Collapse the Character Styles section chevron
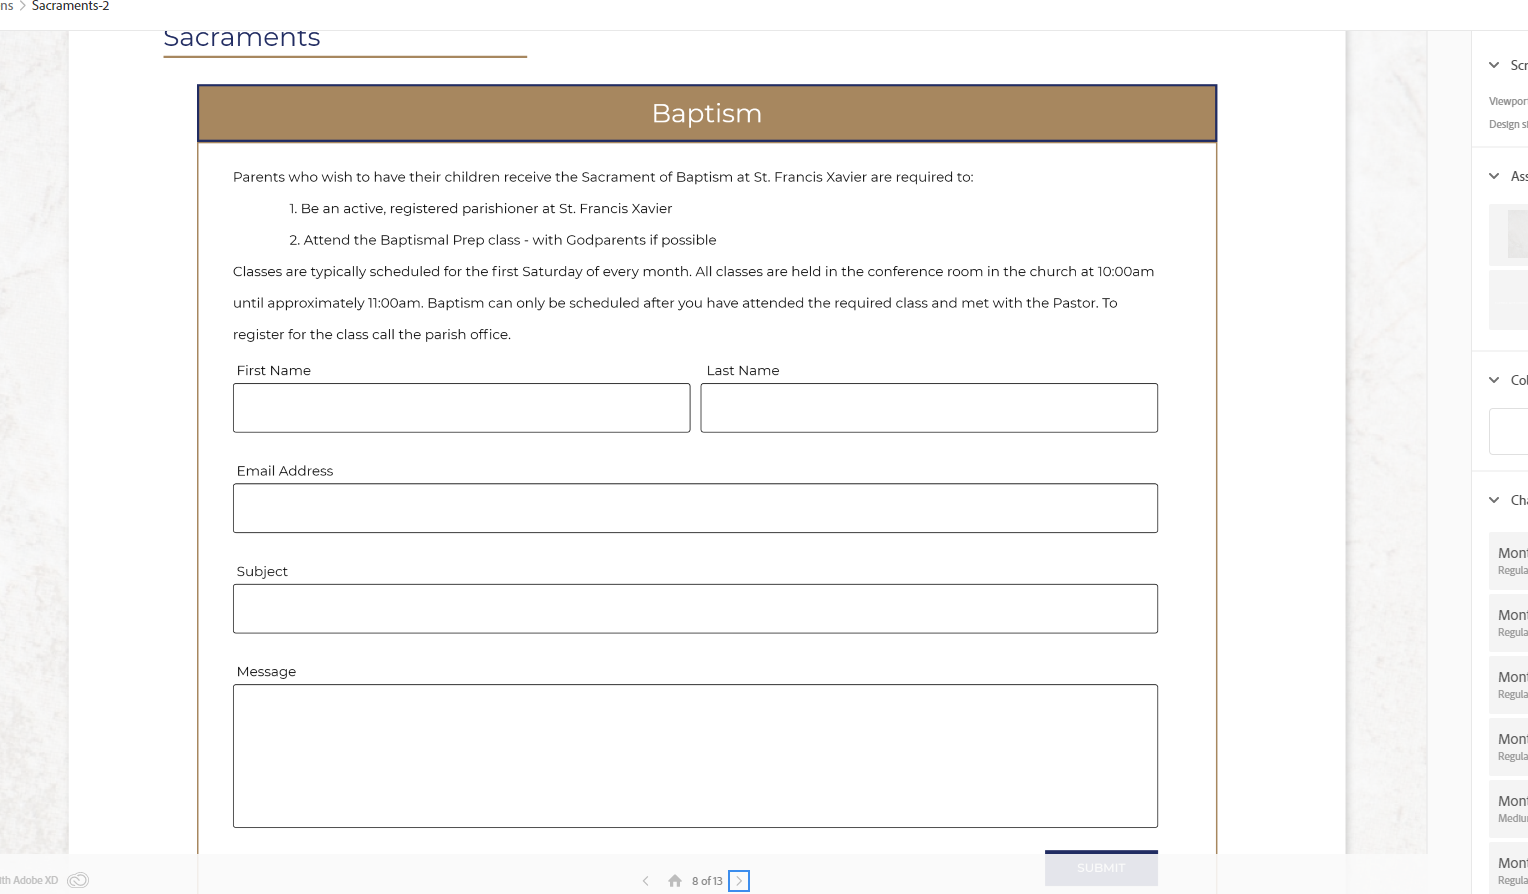Image resolution: width=1528 pixels, height=894 pixels. click(1494, 500)
